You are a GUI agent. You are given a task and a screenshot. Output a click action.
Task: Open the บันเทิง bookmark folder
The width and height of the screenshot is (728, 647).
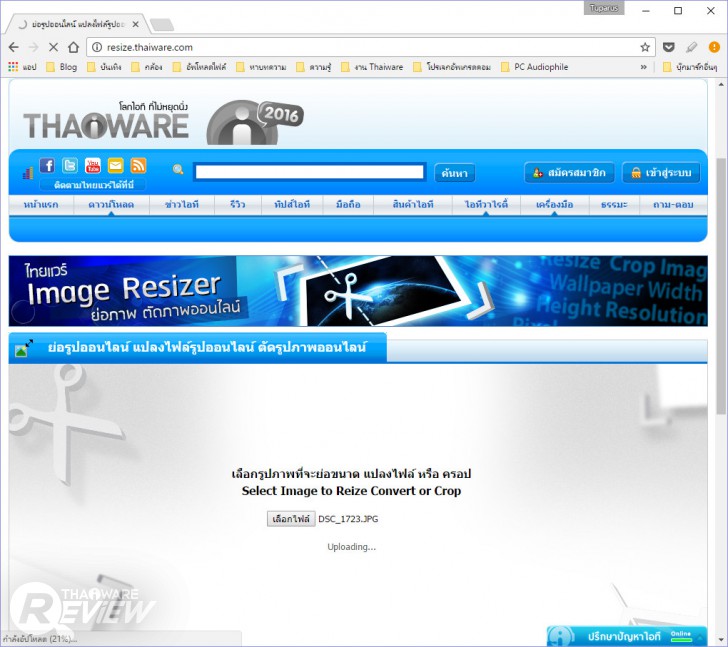104,67
